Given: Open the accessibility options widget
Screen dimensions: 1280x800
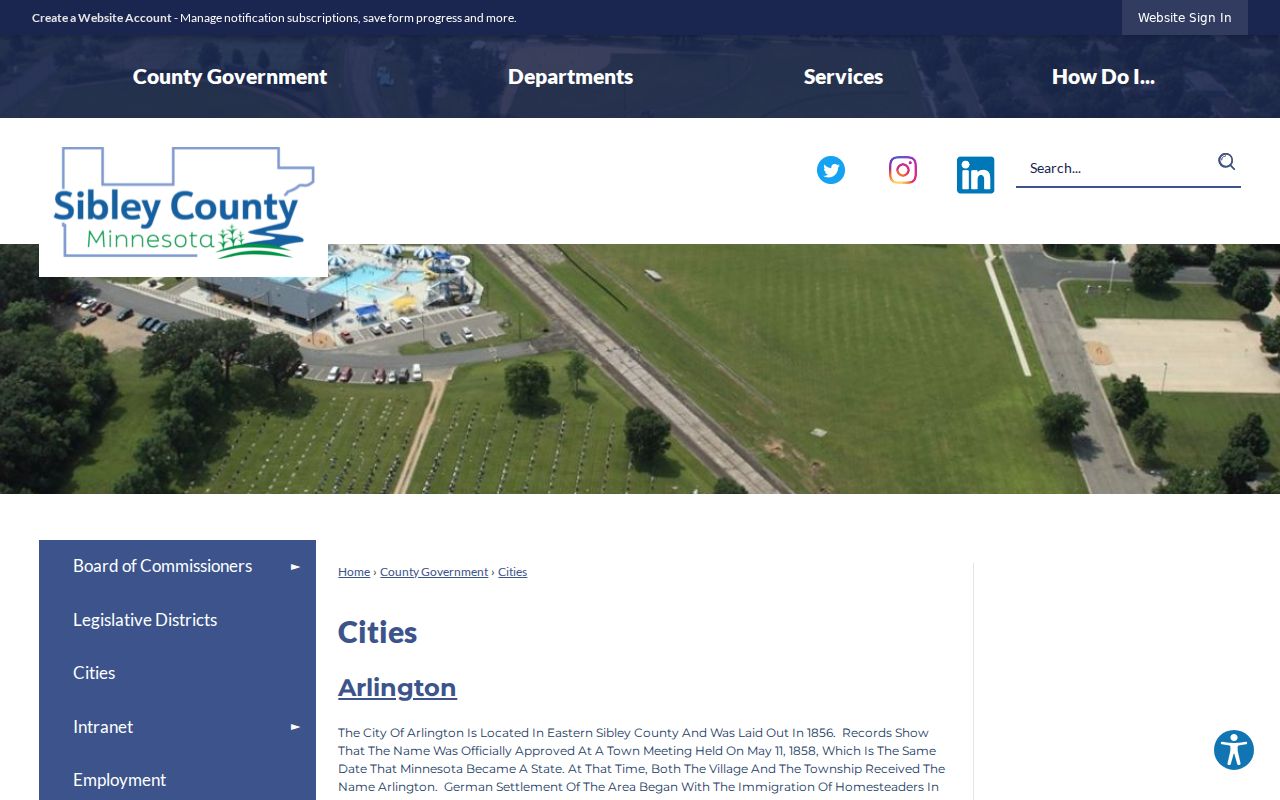Looking at the screenshot, I should (1234, 750).
